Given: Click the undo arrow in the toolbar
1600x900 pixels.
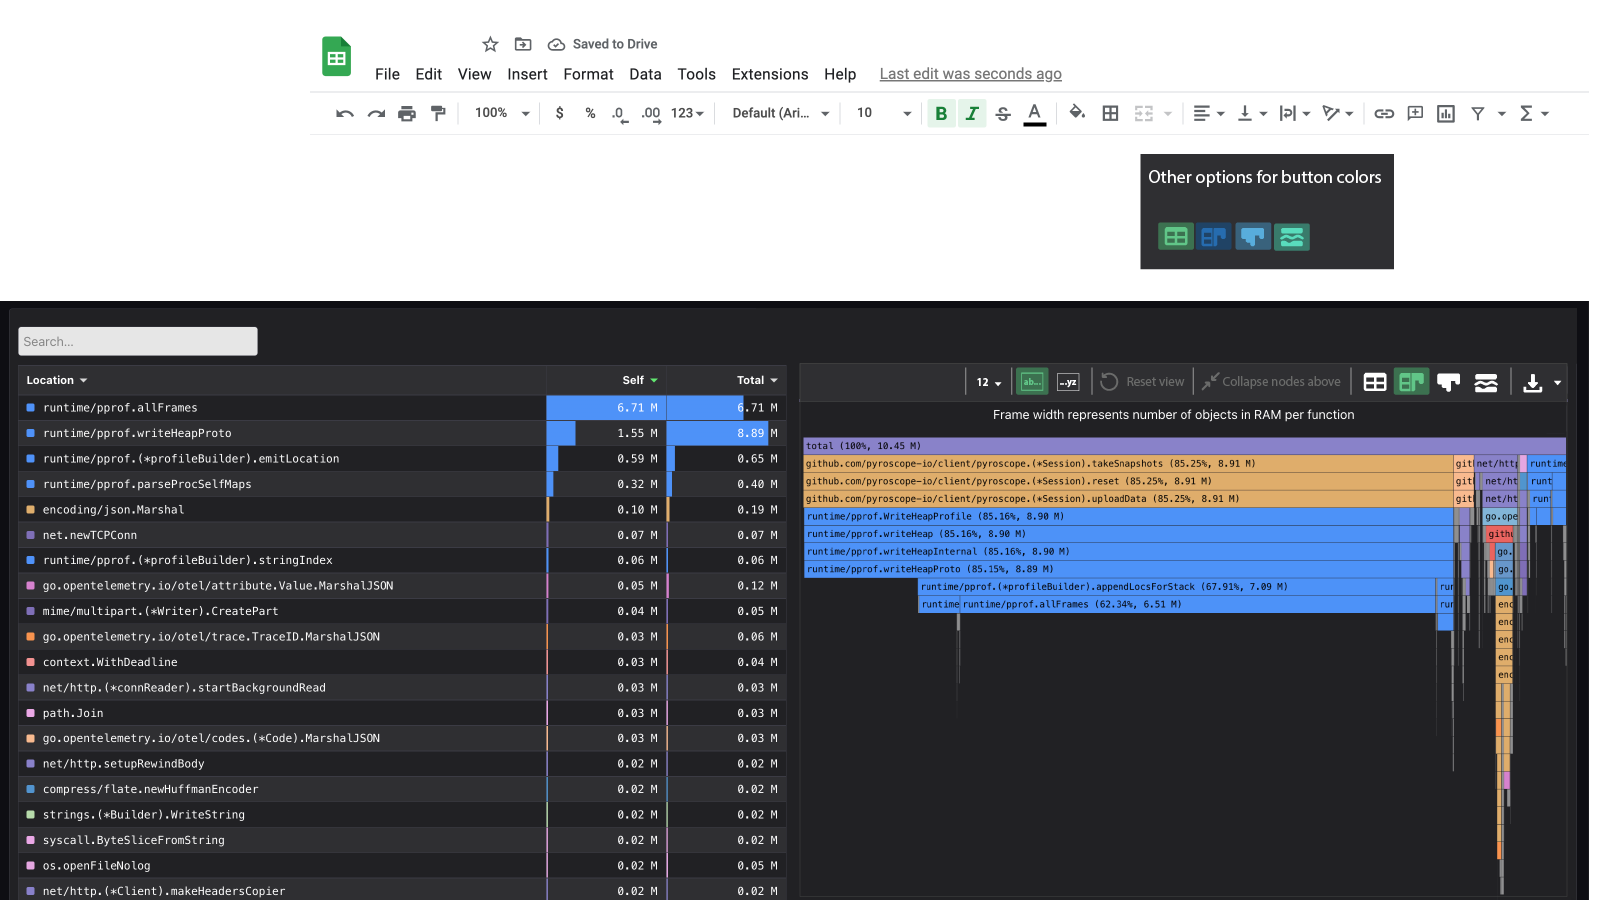Looking at the screenshot, I should (x=344, y=113).
